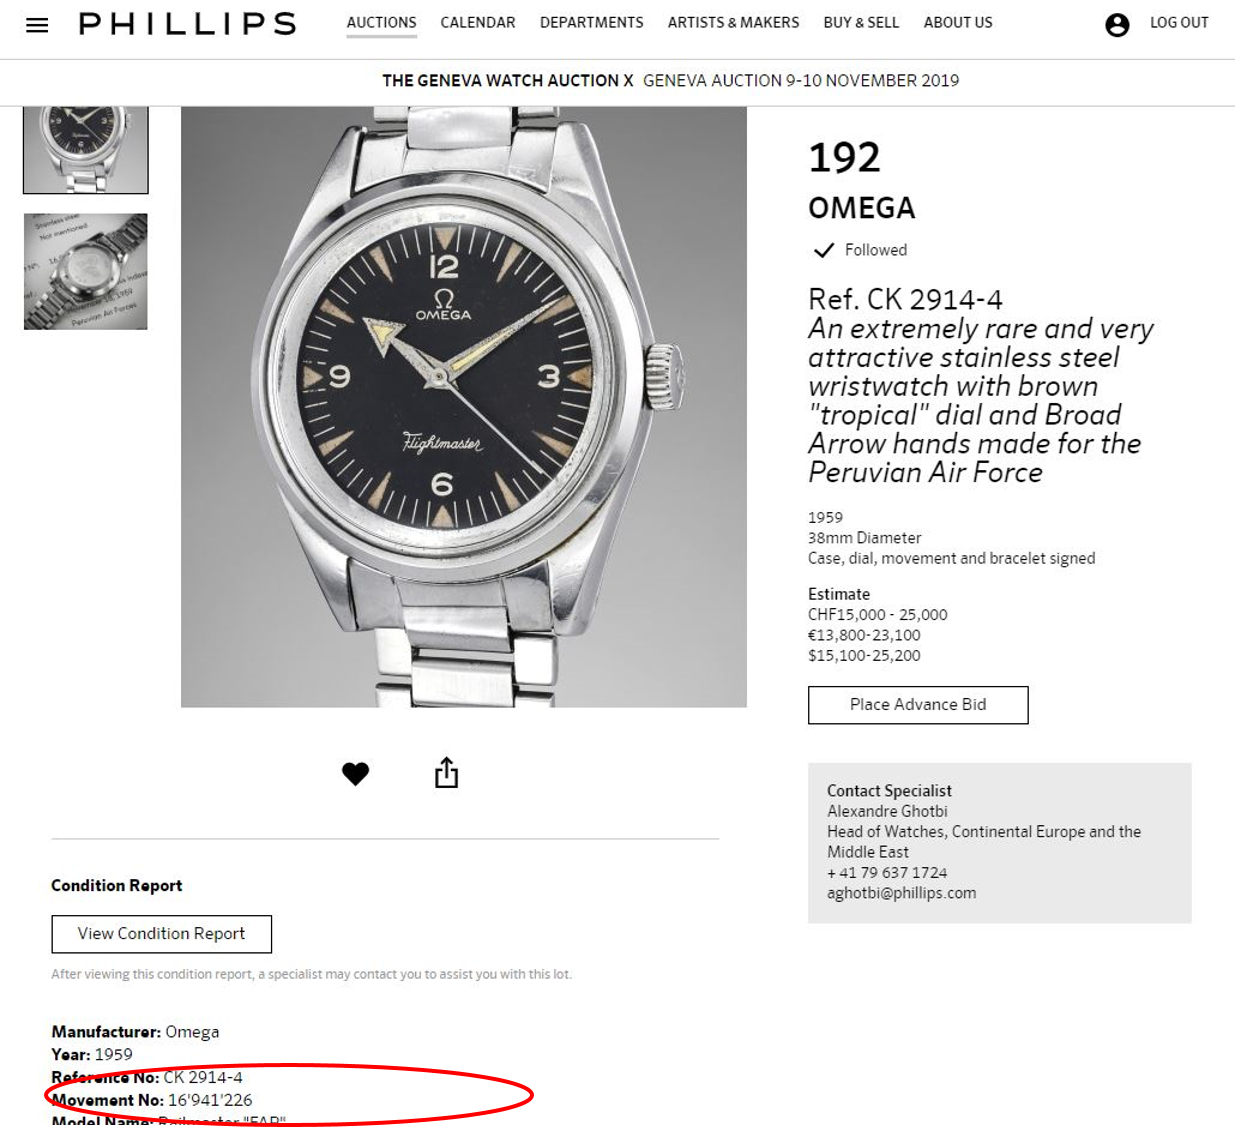Select the watch front view thumbnail
1235x1127 pixels.
click(86, 148)
